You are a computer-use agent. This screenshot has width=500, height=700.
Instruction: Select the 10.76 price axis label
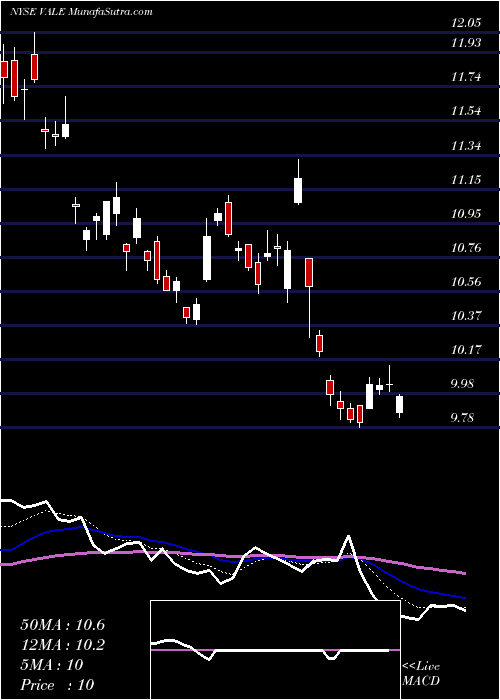(466, 248)
